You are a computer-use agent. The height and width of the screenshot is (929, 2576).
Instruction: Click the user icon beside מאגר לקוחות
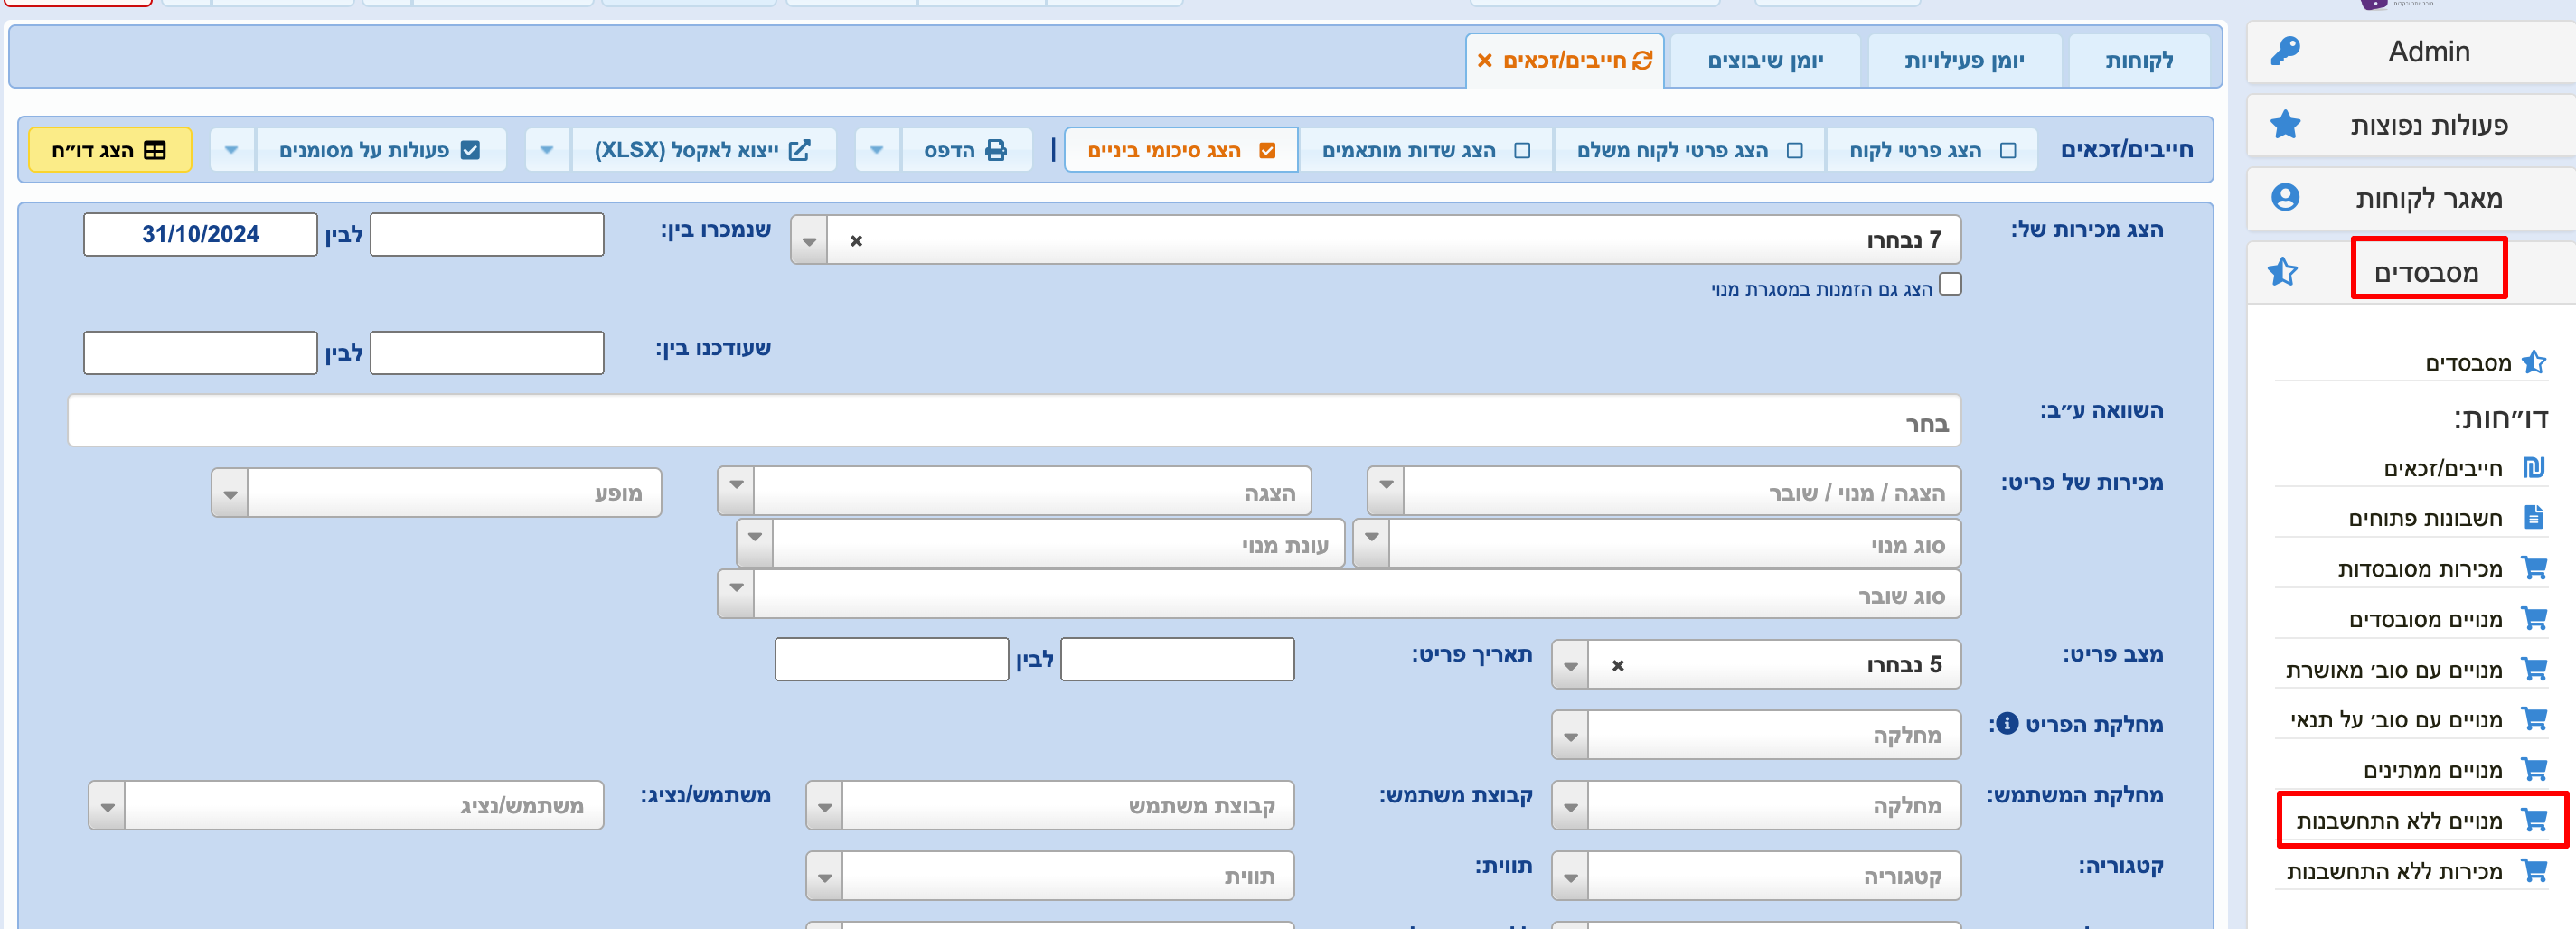pyautogui.click(x=2285, y=197)
